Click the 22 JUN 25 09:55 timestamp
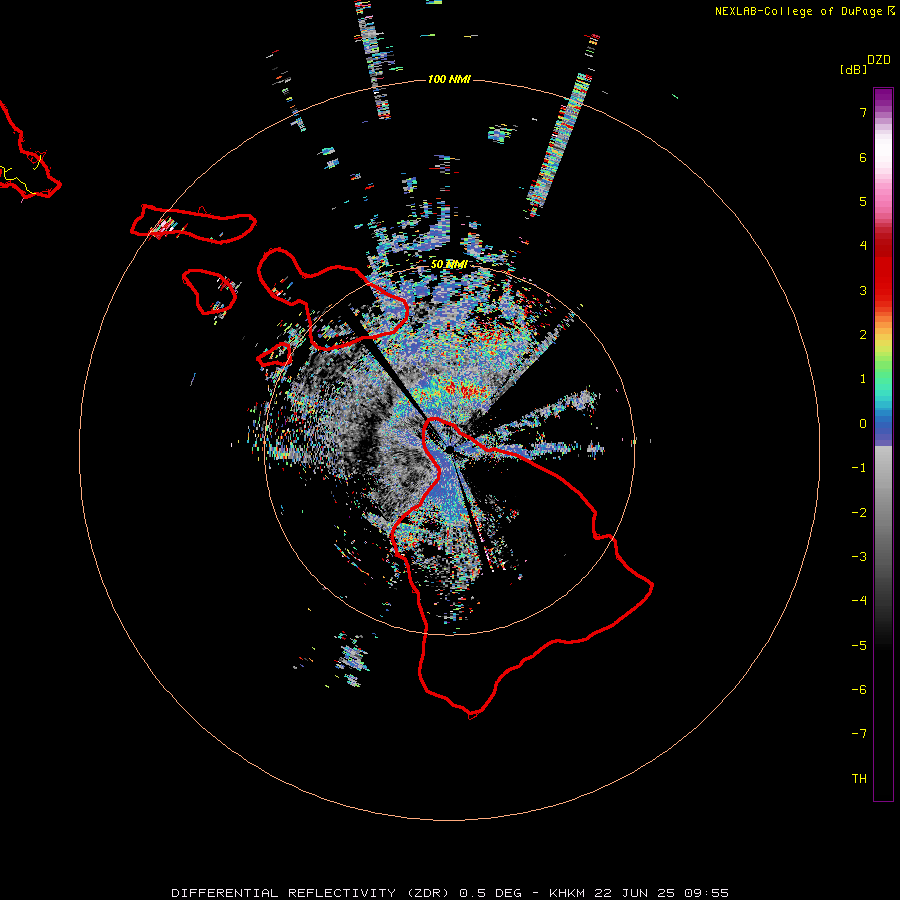Viewport: 900px width, 900px height. click(661, 893)
